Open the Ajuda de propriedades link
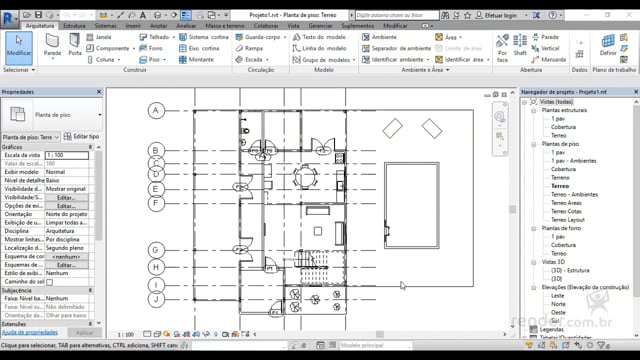Screen dimensions: 640x360 click(x=30, y=332)
